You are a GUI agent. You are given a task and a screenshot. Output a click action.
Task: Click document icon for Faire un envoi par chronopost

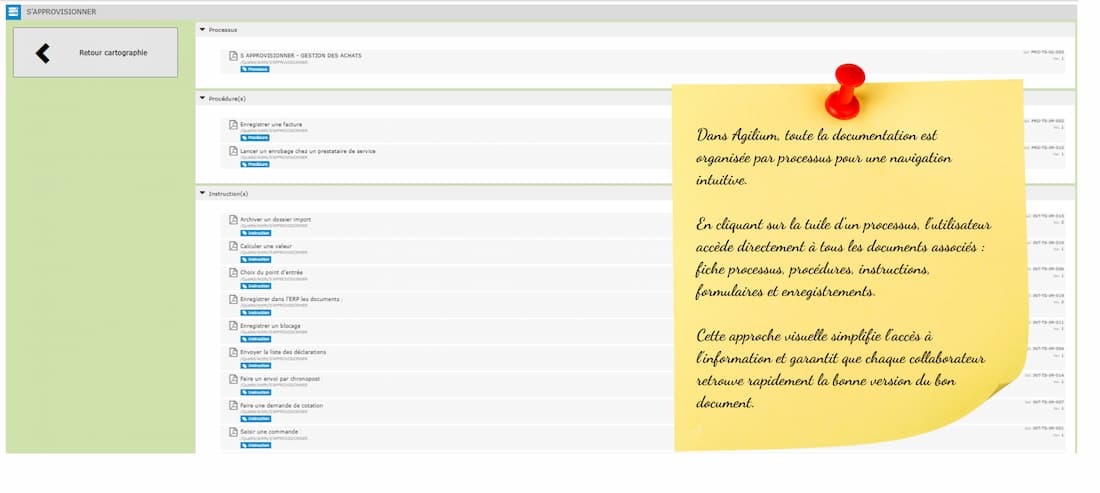(233, 379)
